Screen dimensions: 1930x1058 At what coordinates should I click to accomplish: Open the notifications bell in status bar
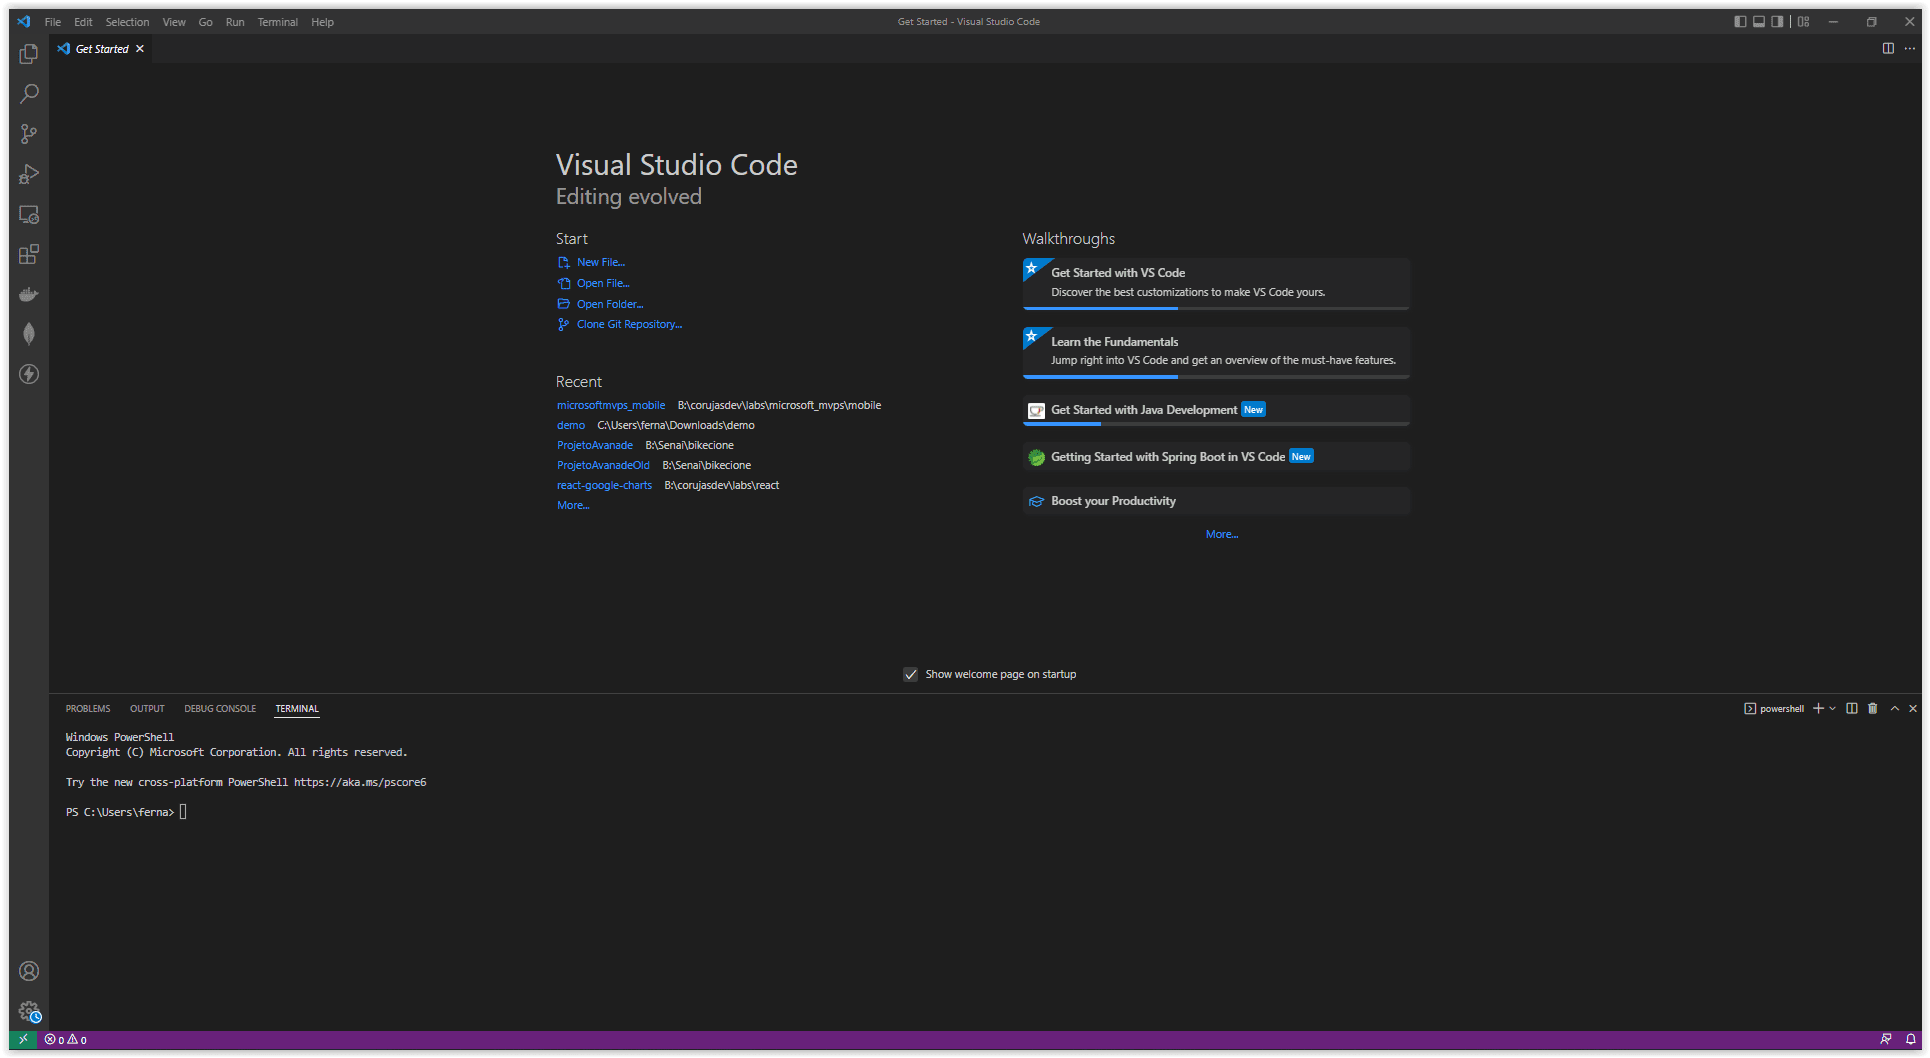tap(1910, 1039)
